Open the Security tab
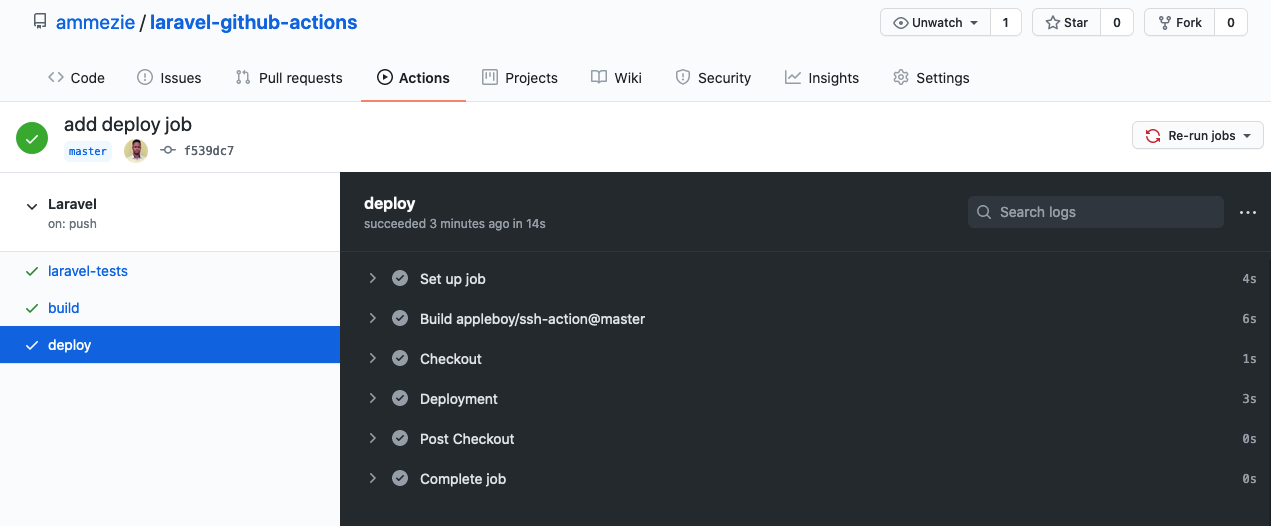 tap(713, 77)
